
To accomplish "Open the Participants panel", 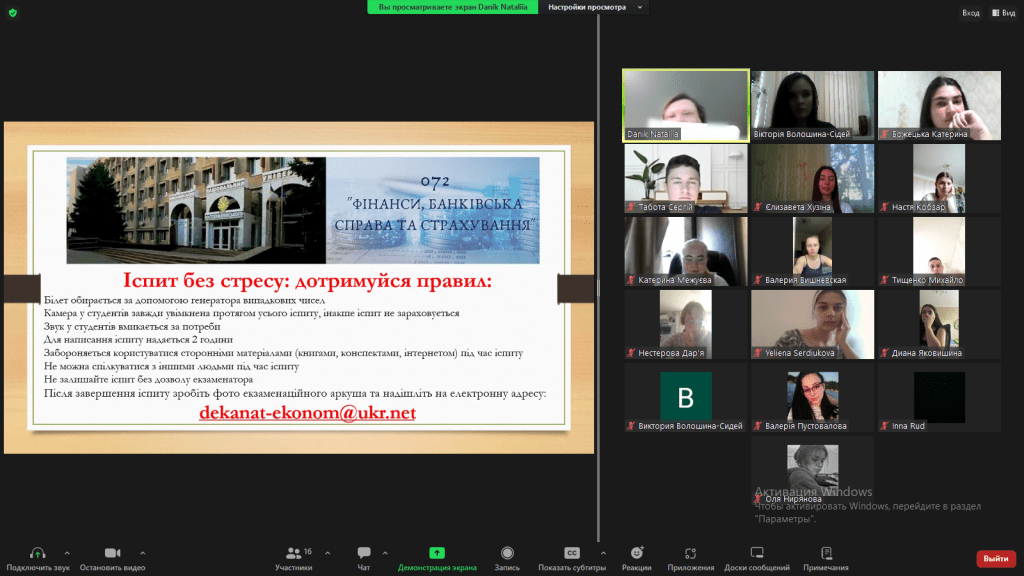I will [x=293, y=557].
